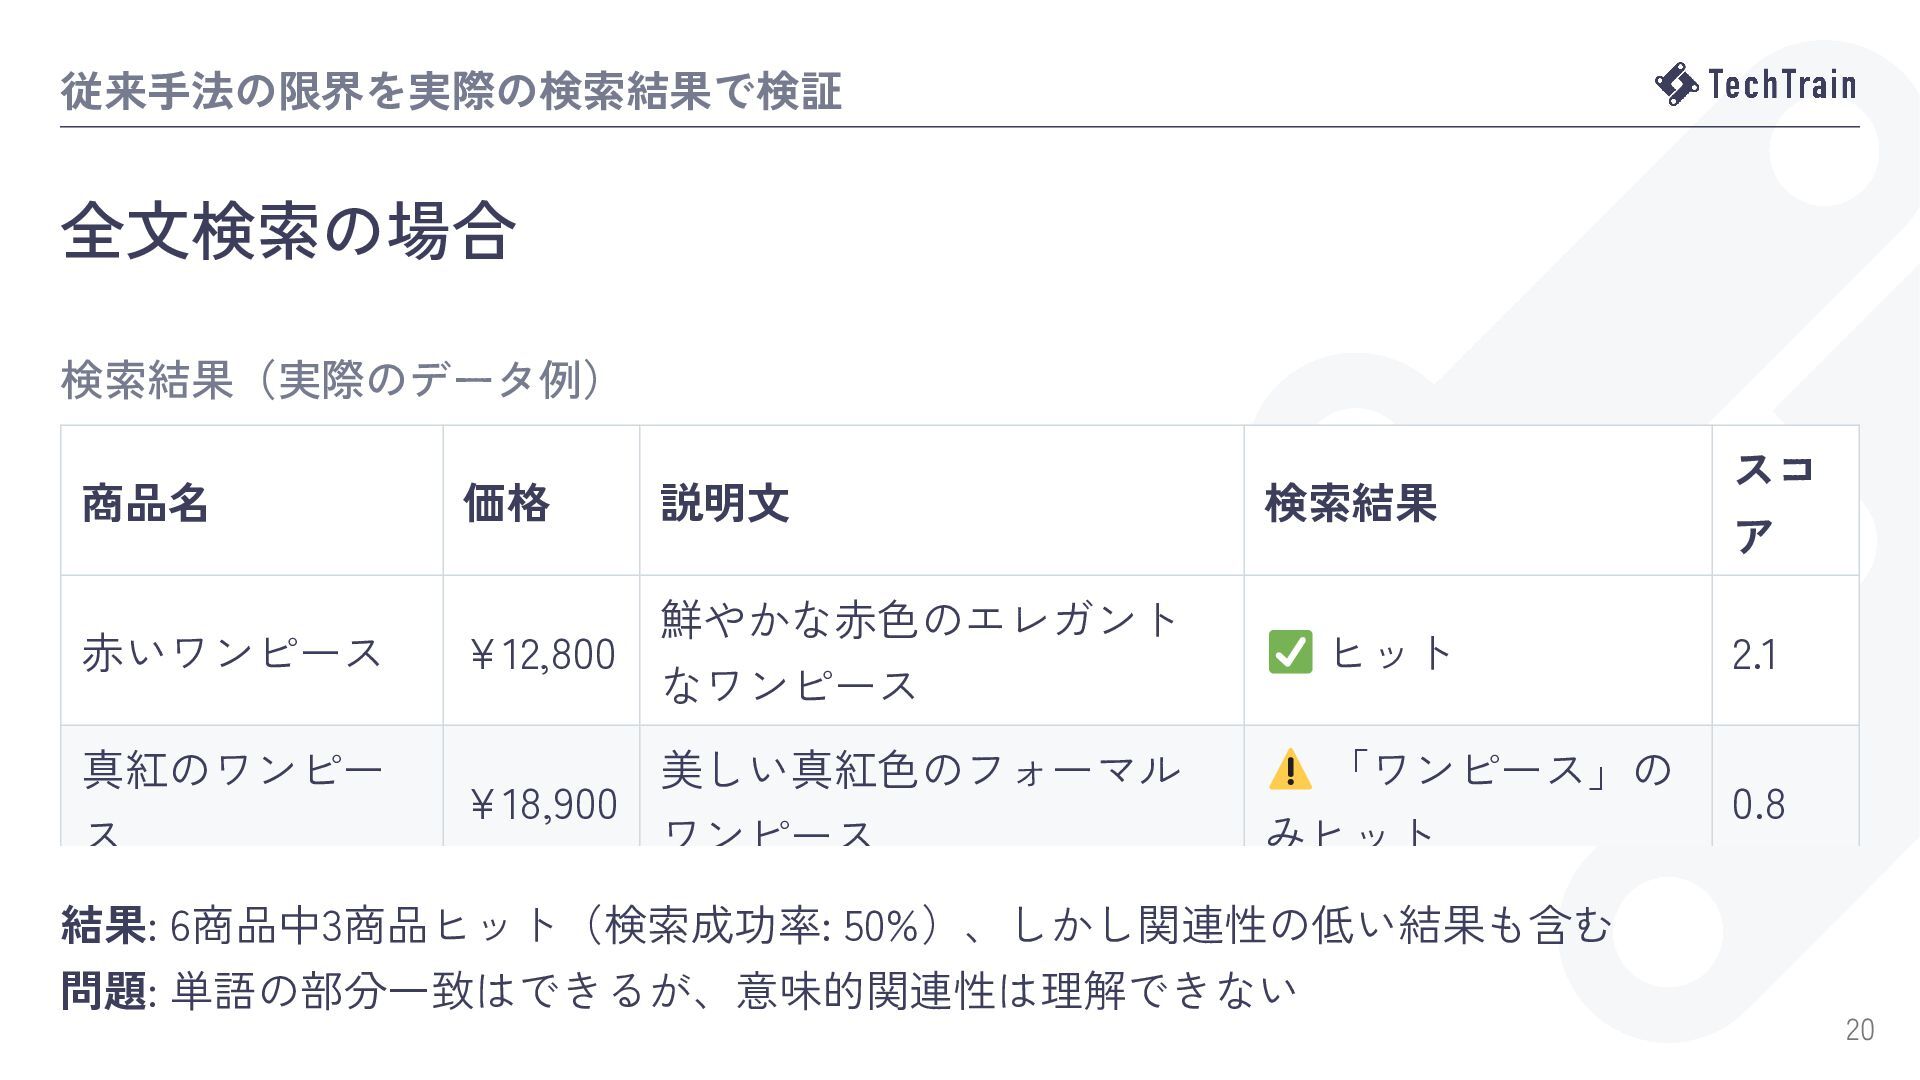The image size is (1920, 1080).
Task: Select the 説明文 column header
Action: pos(942,501)
